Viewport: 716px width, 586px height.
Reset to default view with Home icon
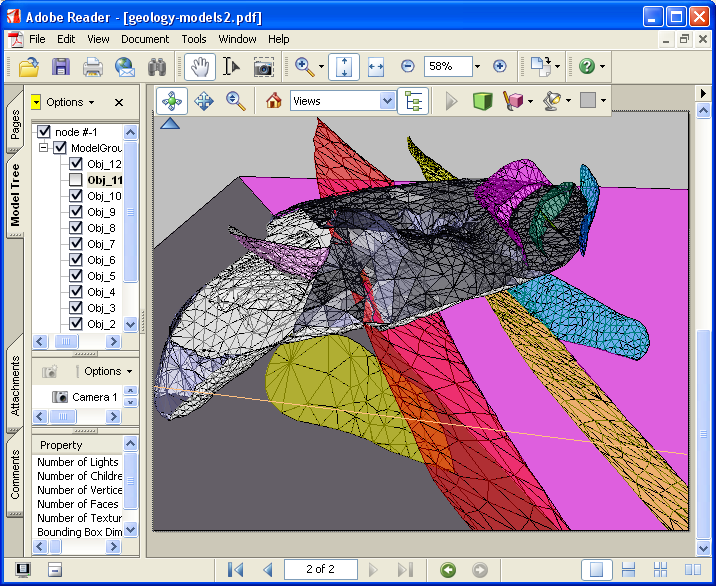273,101
